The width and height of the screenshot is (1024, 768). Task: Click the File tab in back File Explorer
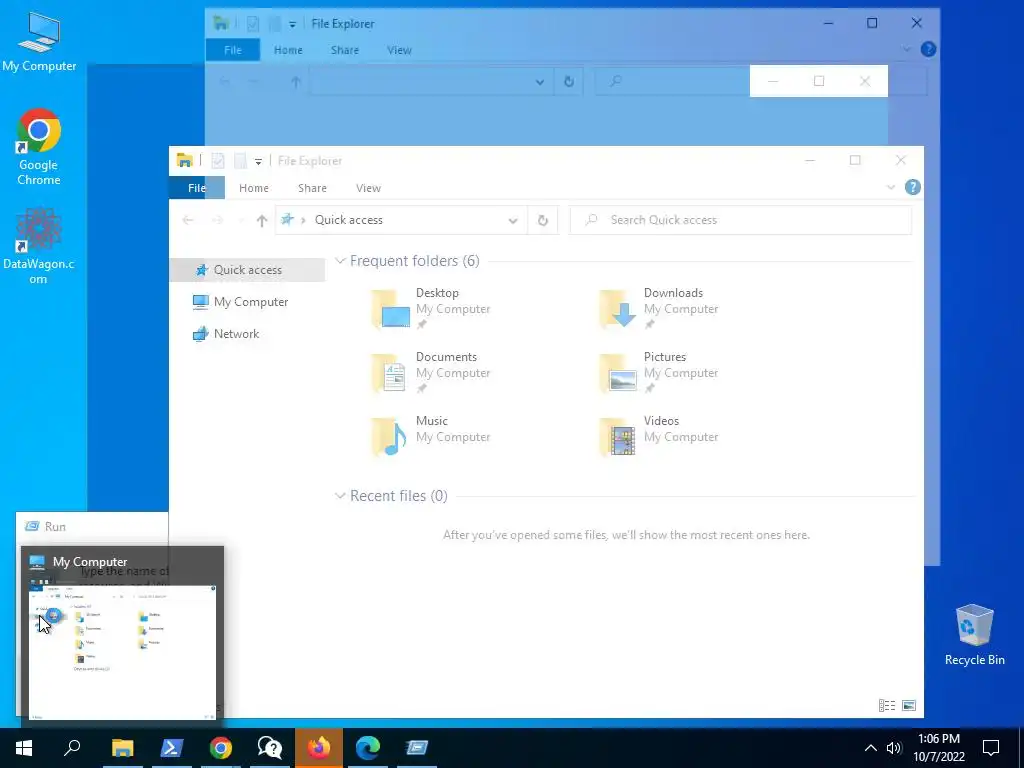click(233, 50)
